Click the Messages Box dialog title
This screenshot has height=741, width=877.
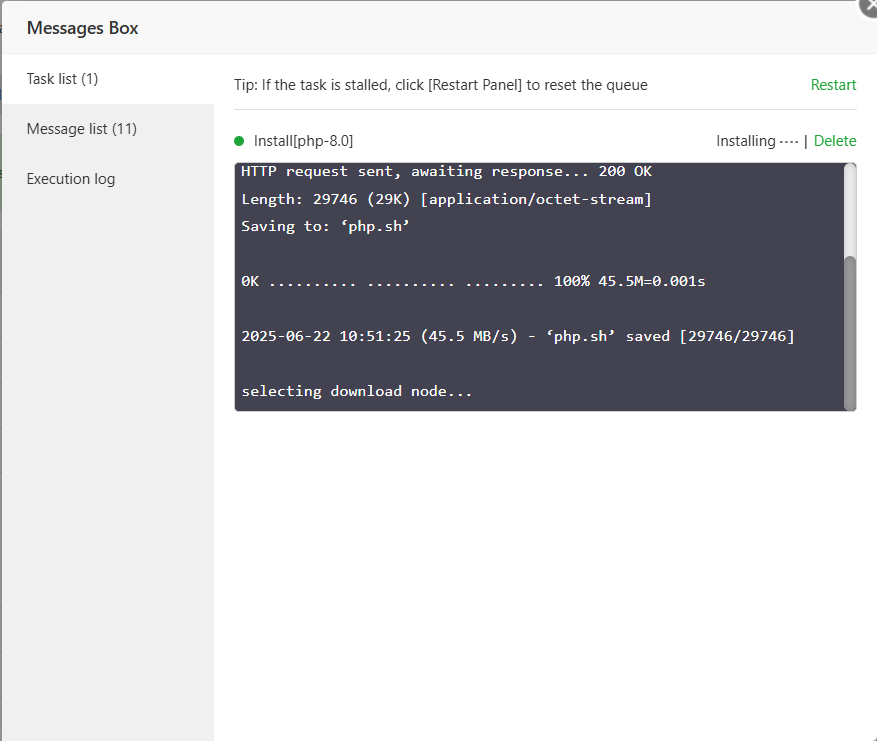(82, 28)
